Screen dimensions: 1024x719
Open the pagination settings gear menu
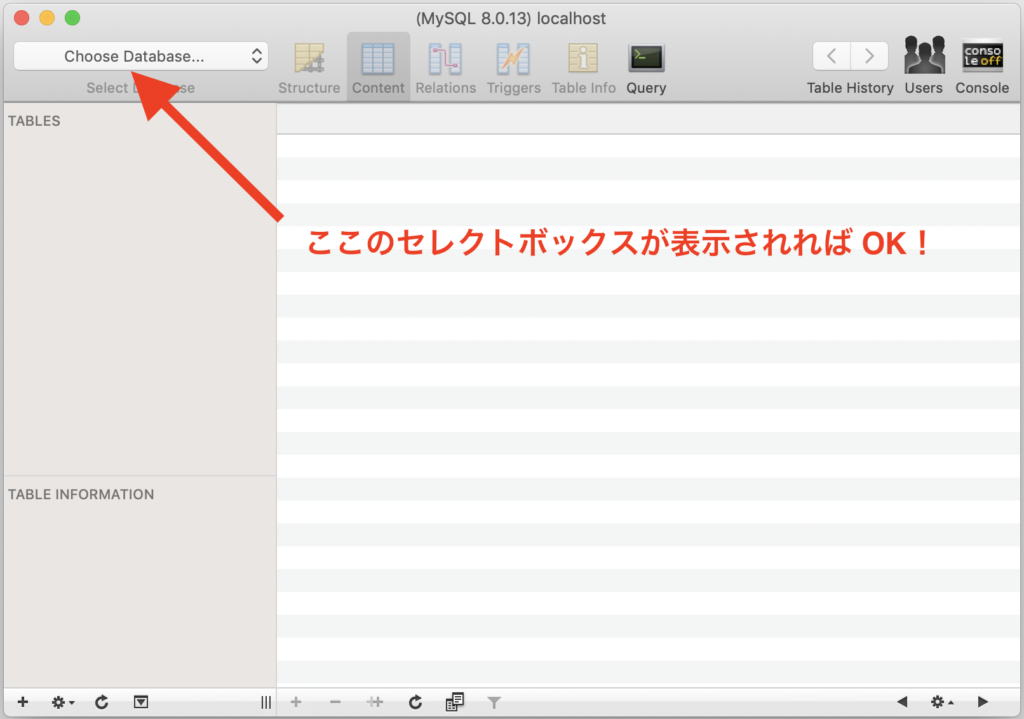941,702
